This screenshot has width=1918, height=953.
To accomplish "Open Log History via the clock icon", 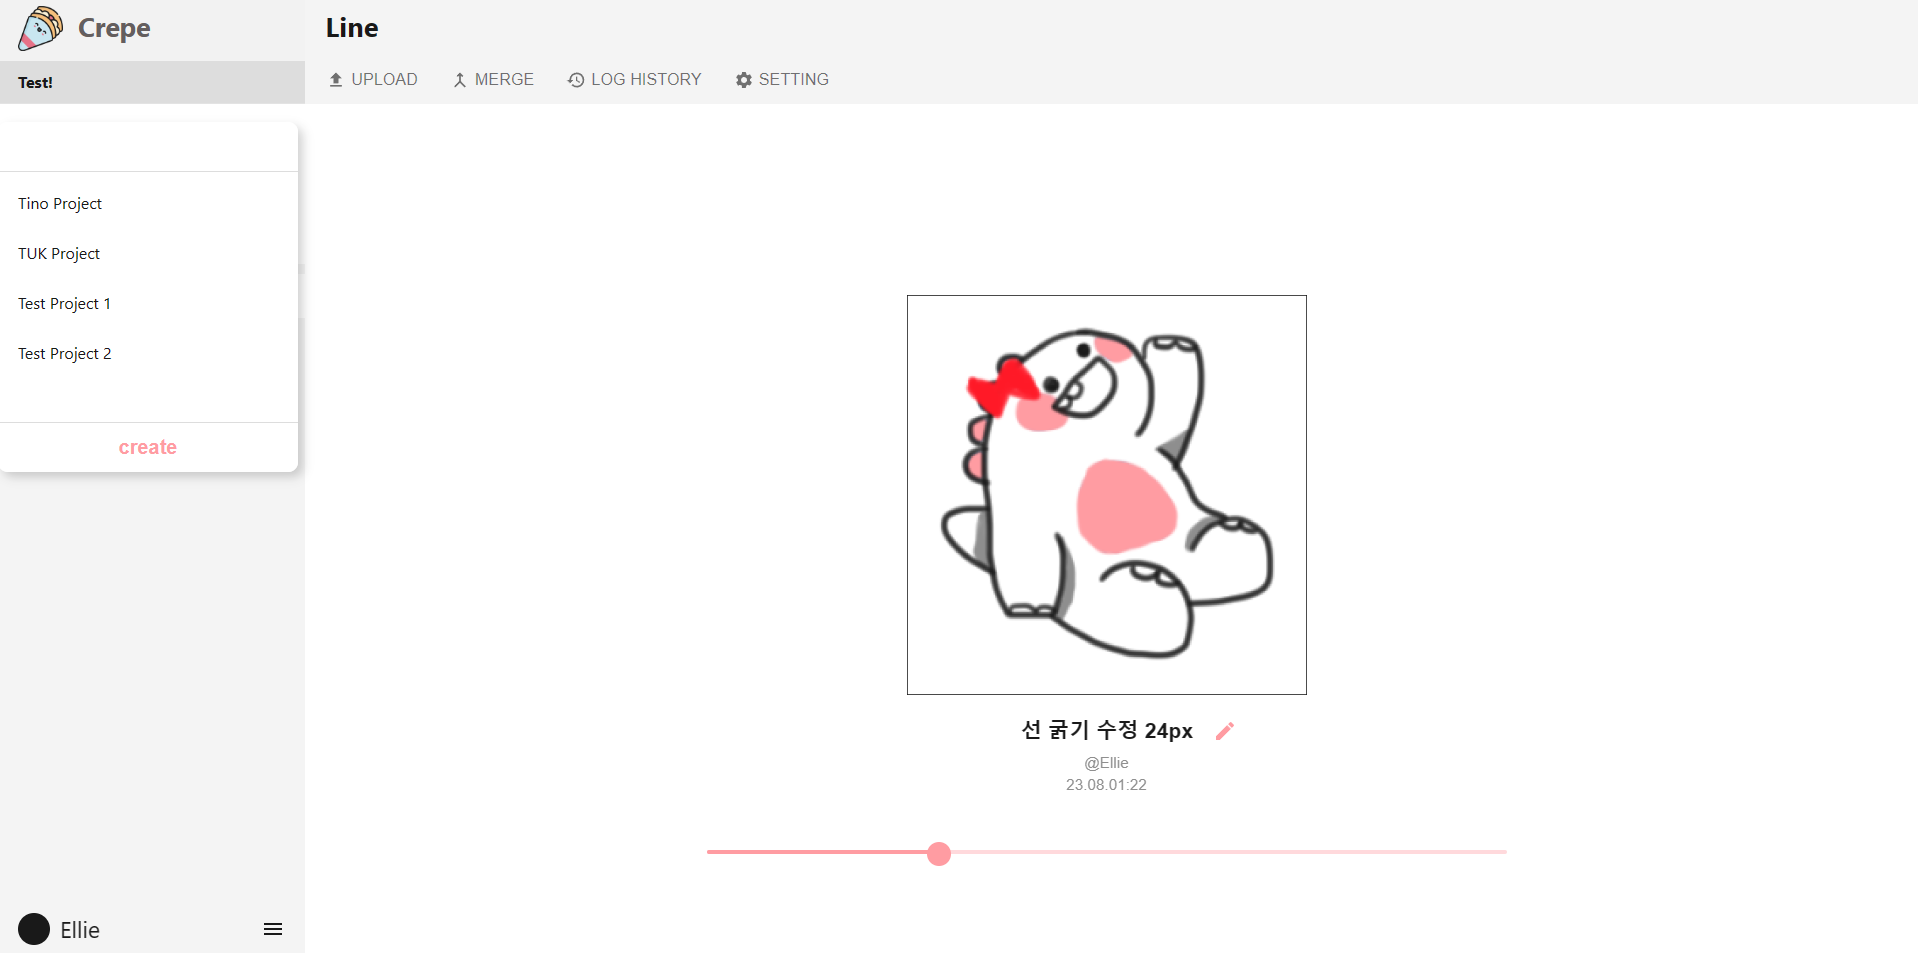I will (x=575, y=79).
